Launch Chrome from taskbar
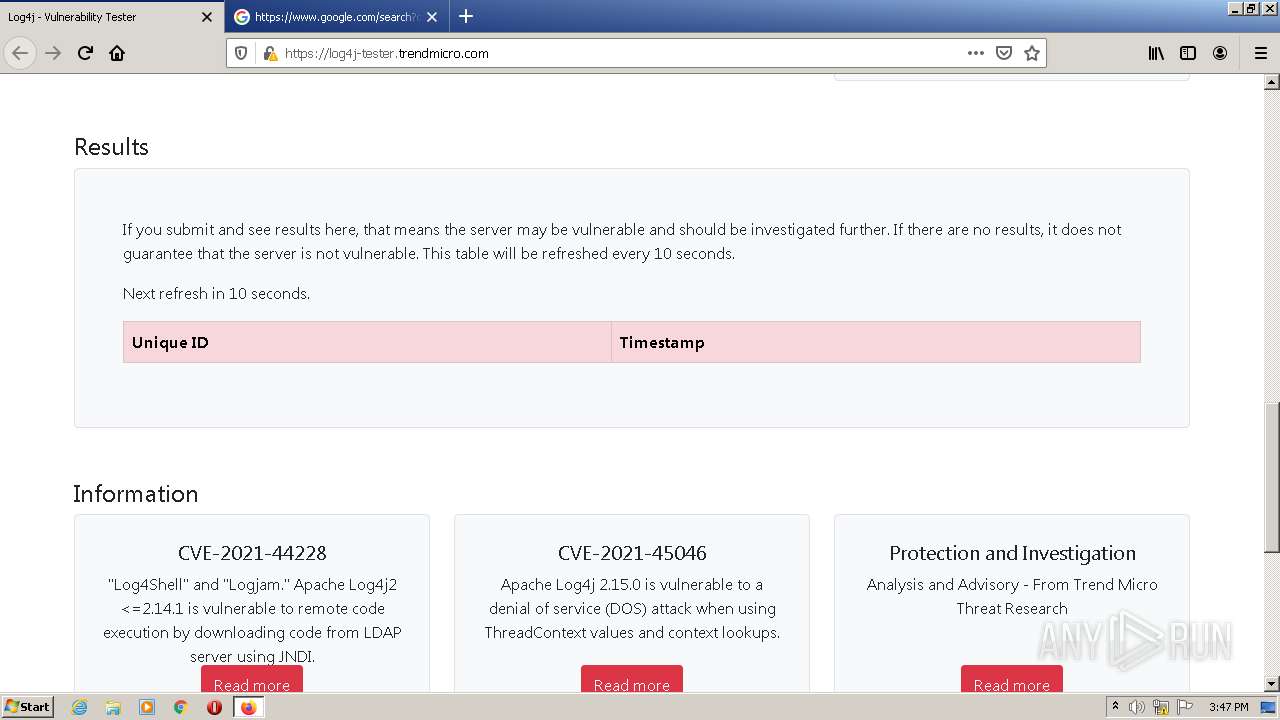Screen dimensions: 1280x720 (x=180, y=707)
